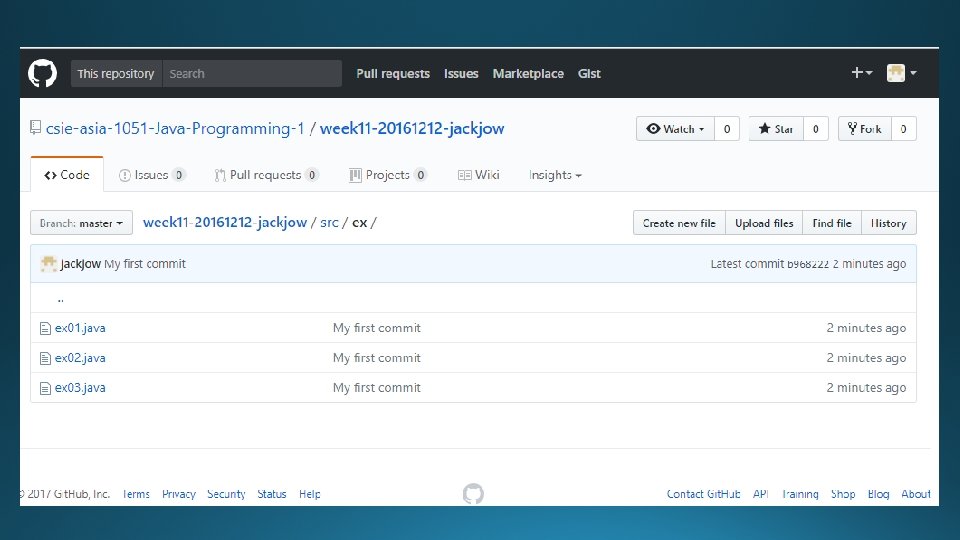Click Upload files button
960x540 pixels.
coord(764,223)
